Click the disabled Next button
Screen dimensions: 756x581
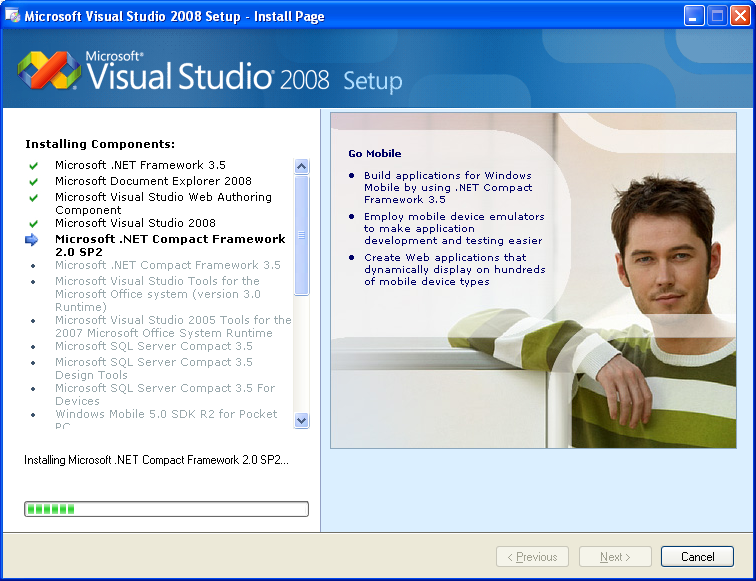[x=615, y=556]
